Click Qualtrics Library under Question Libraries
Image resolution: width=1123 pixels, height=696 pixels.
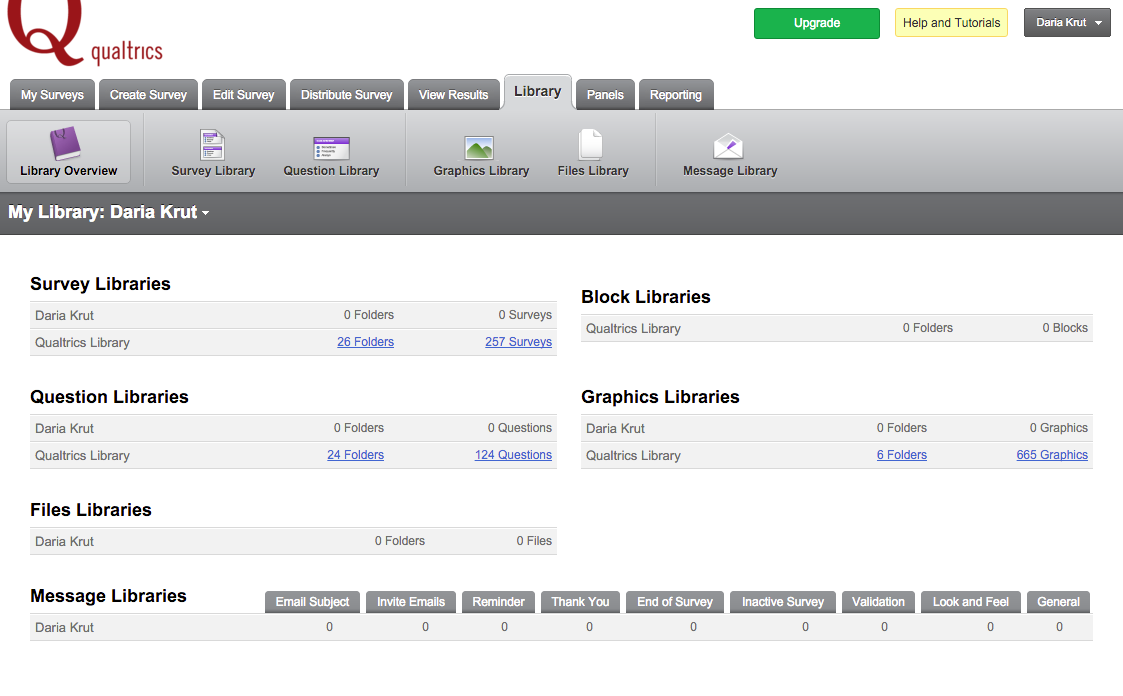pos(82,455)
